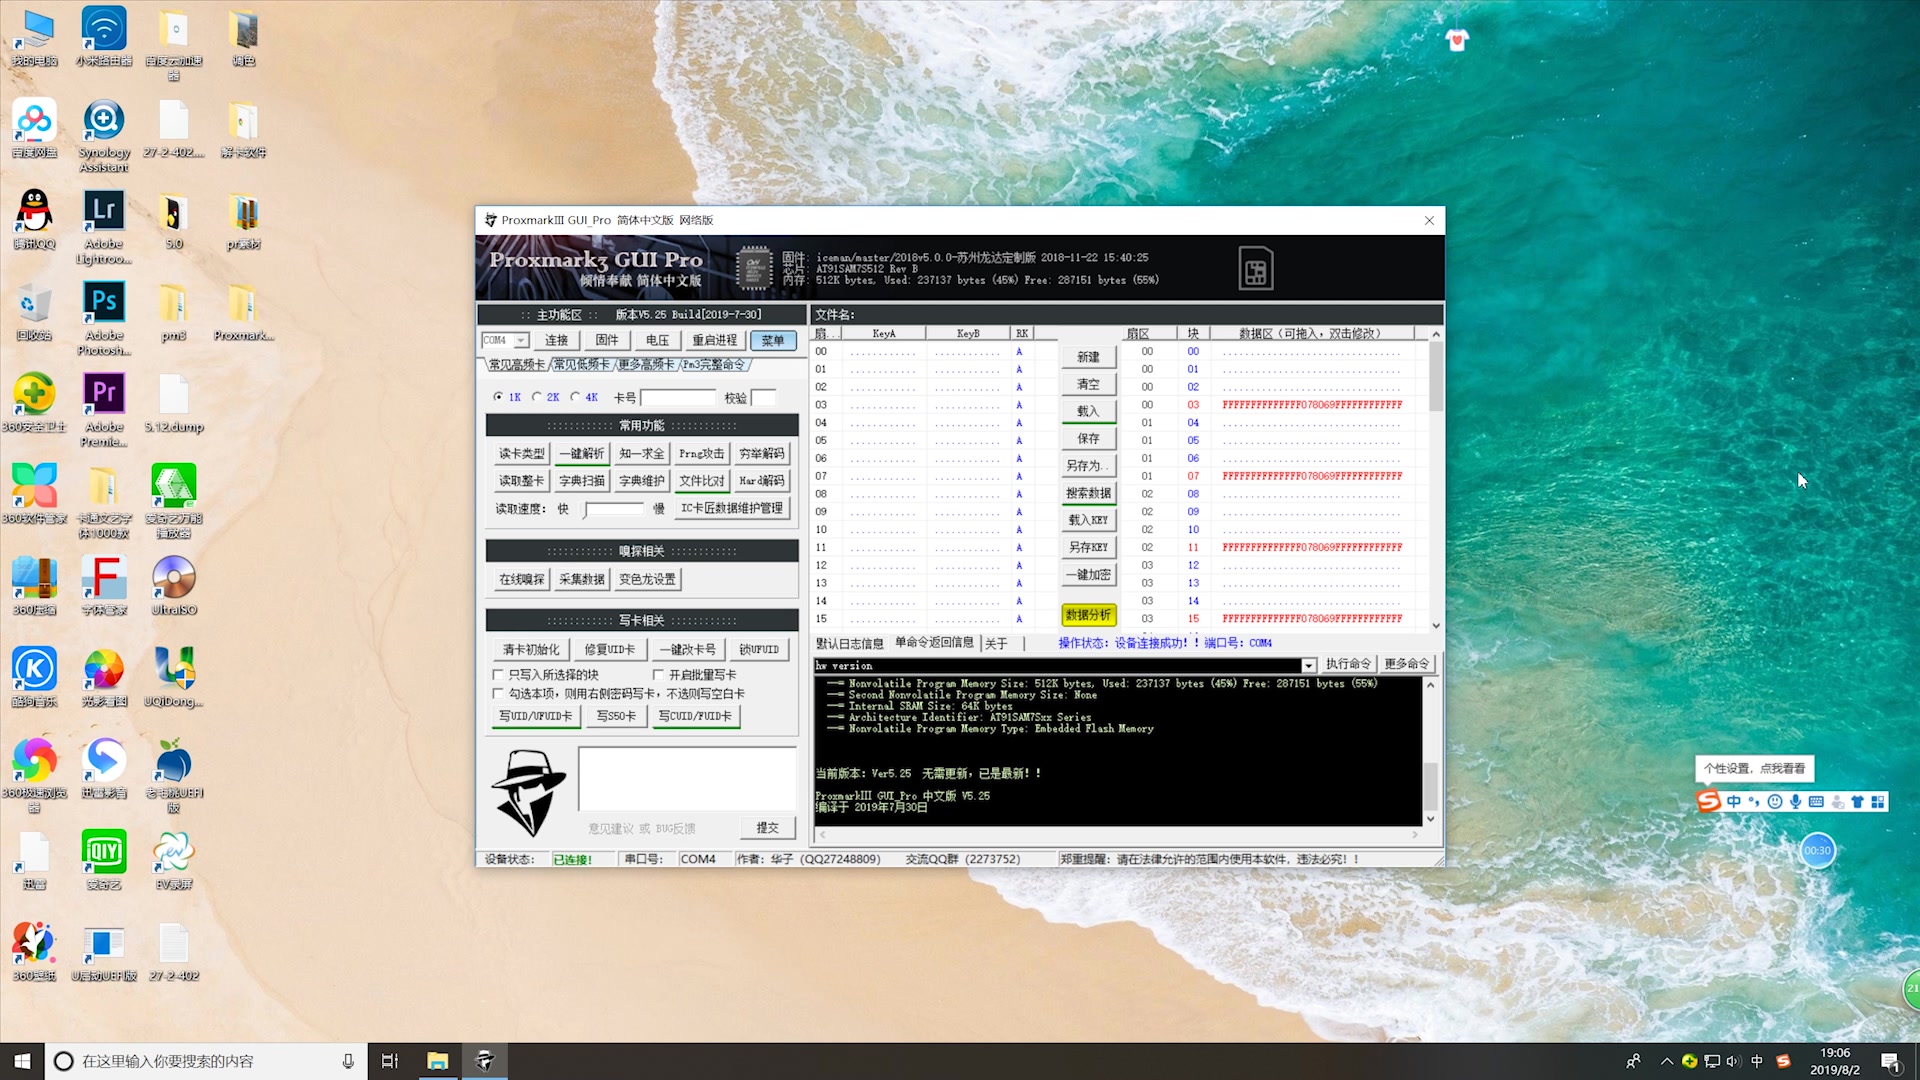Click the SIM card chip icon in app header
1920x1080 pixels.
(x=1255, y=267)
